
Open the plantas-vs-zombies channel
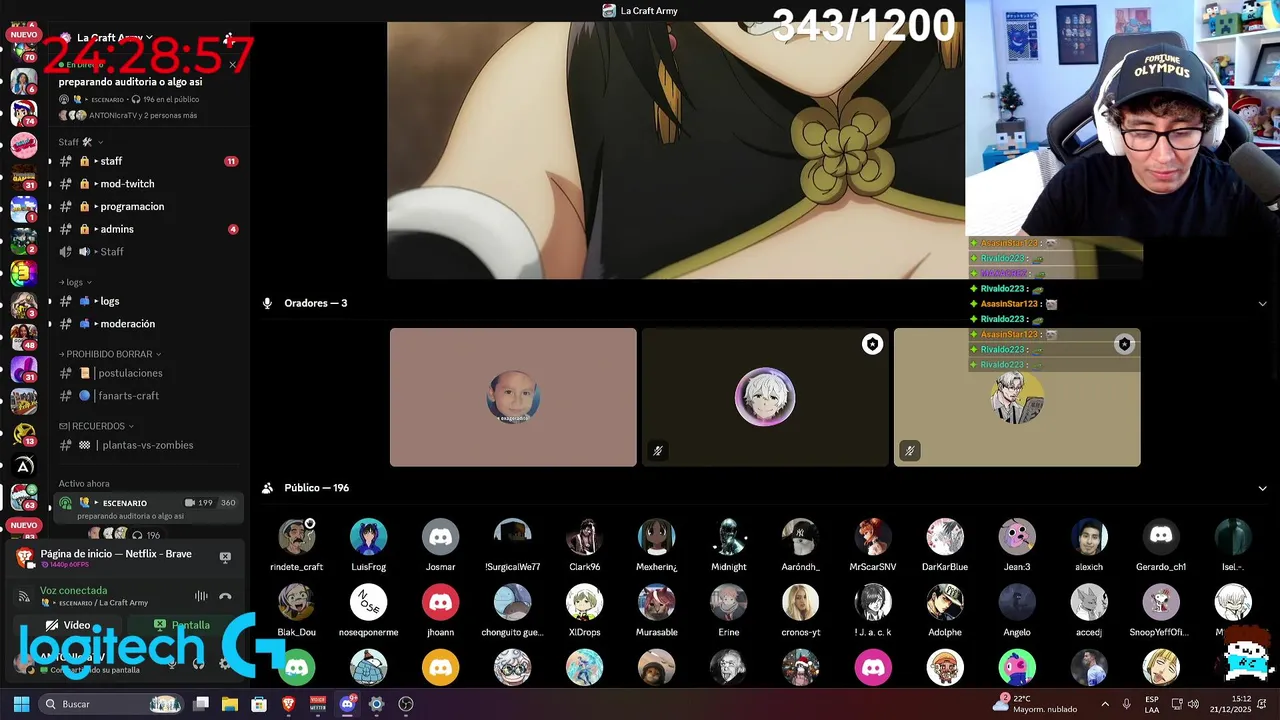(x=147, y=445)
